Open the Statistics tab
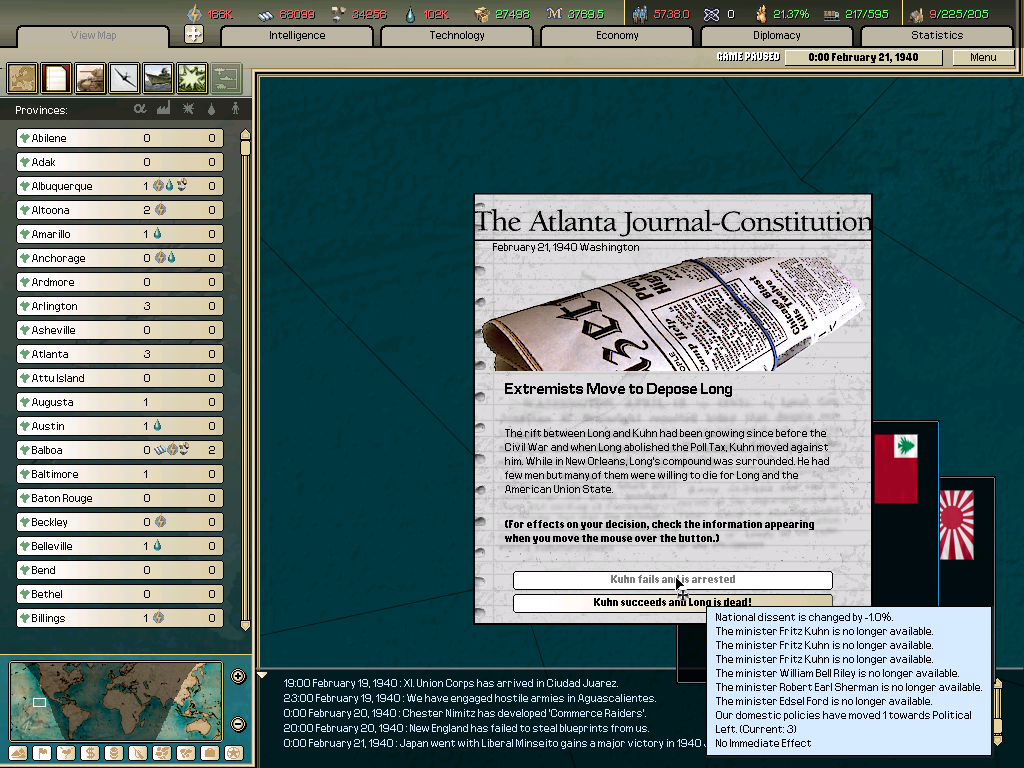Image resolution: width=1024 pixels, height=768 pixels. (935, 35)
